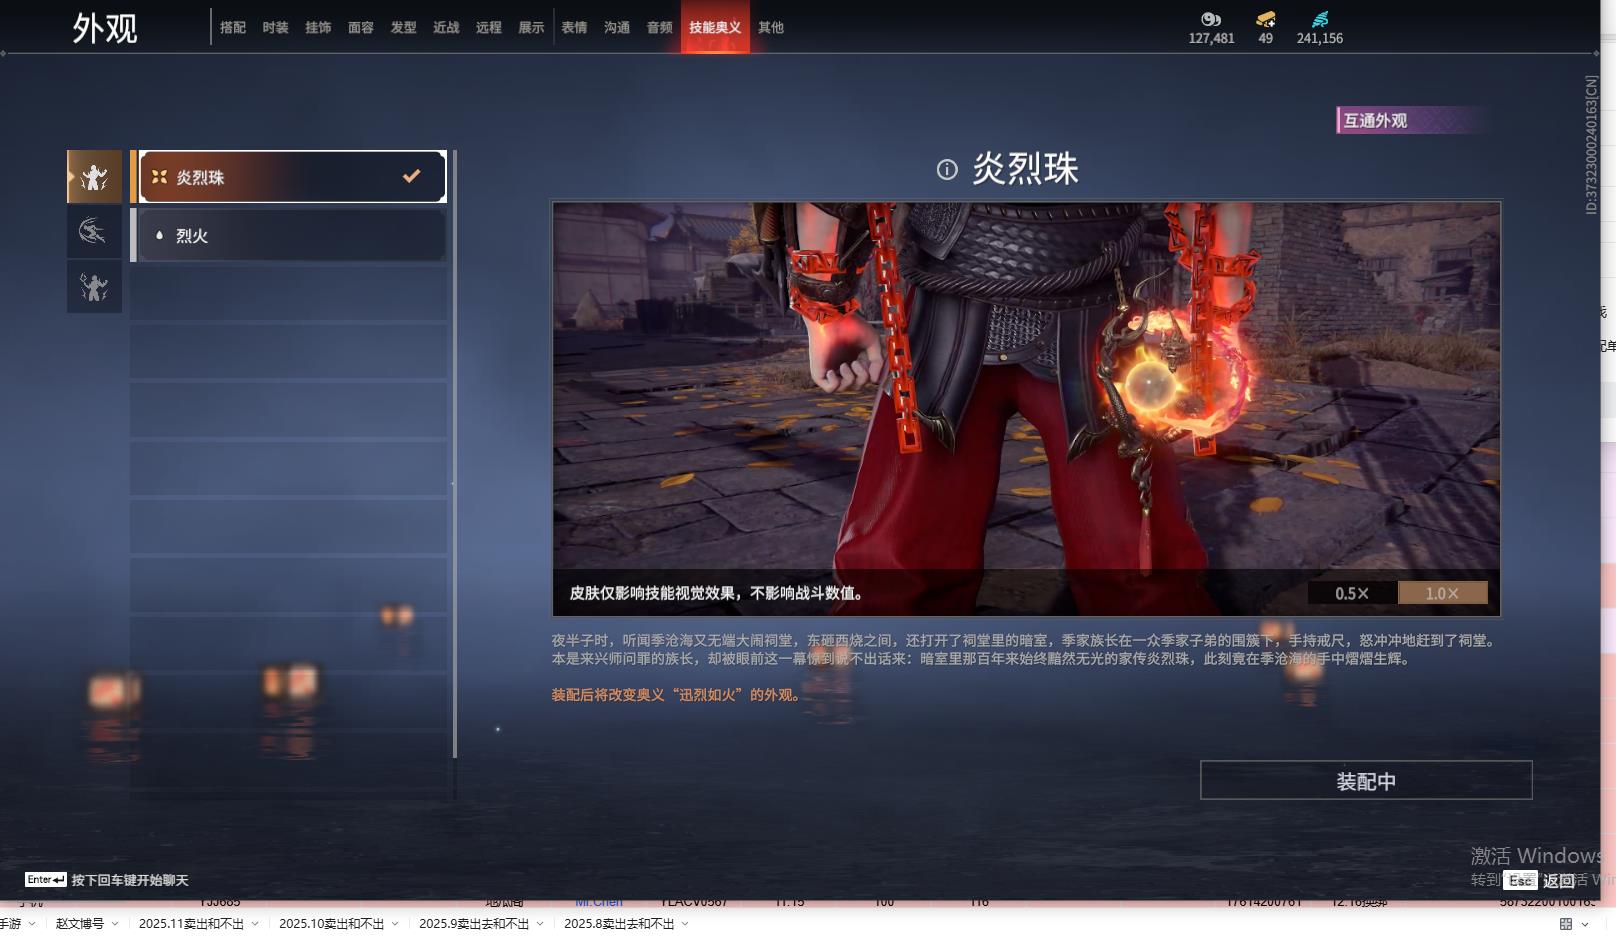1616x939 pixels.
Task: Open the 2025.10卖出和不出 sheet dropdown arrow
Action: pos(395,924)
